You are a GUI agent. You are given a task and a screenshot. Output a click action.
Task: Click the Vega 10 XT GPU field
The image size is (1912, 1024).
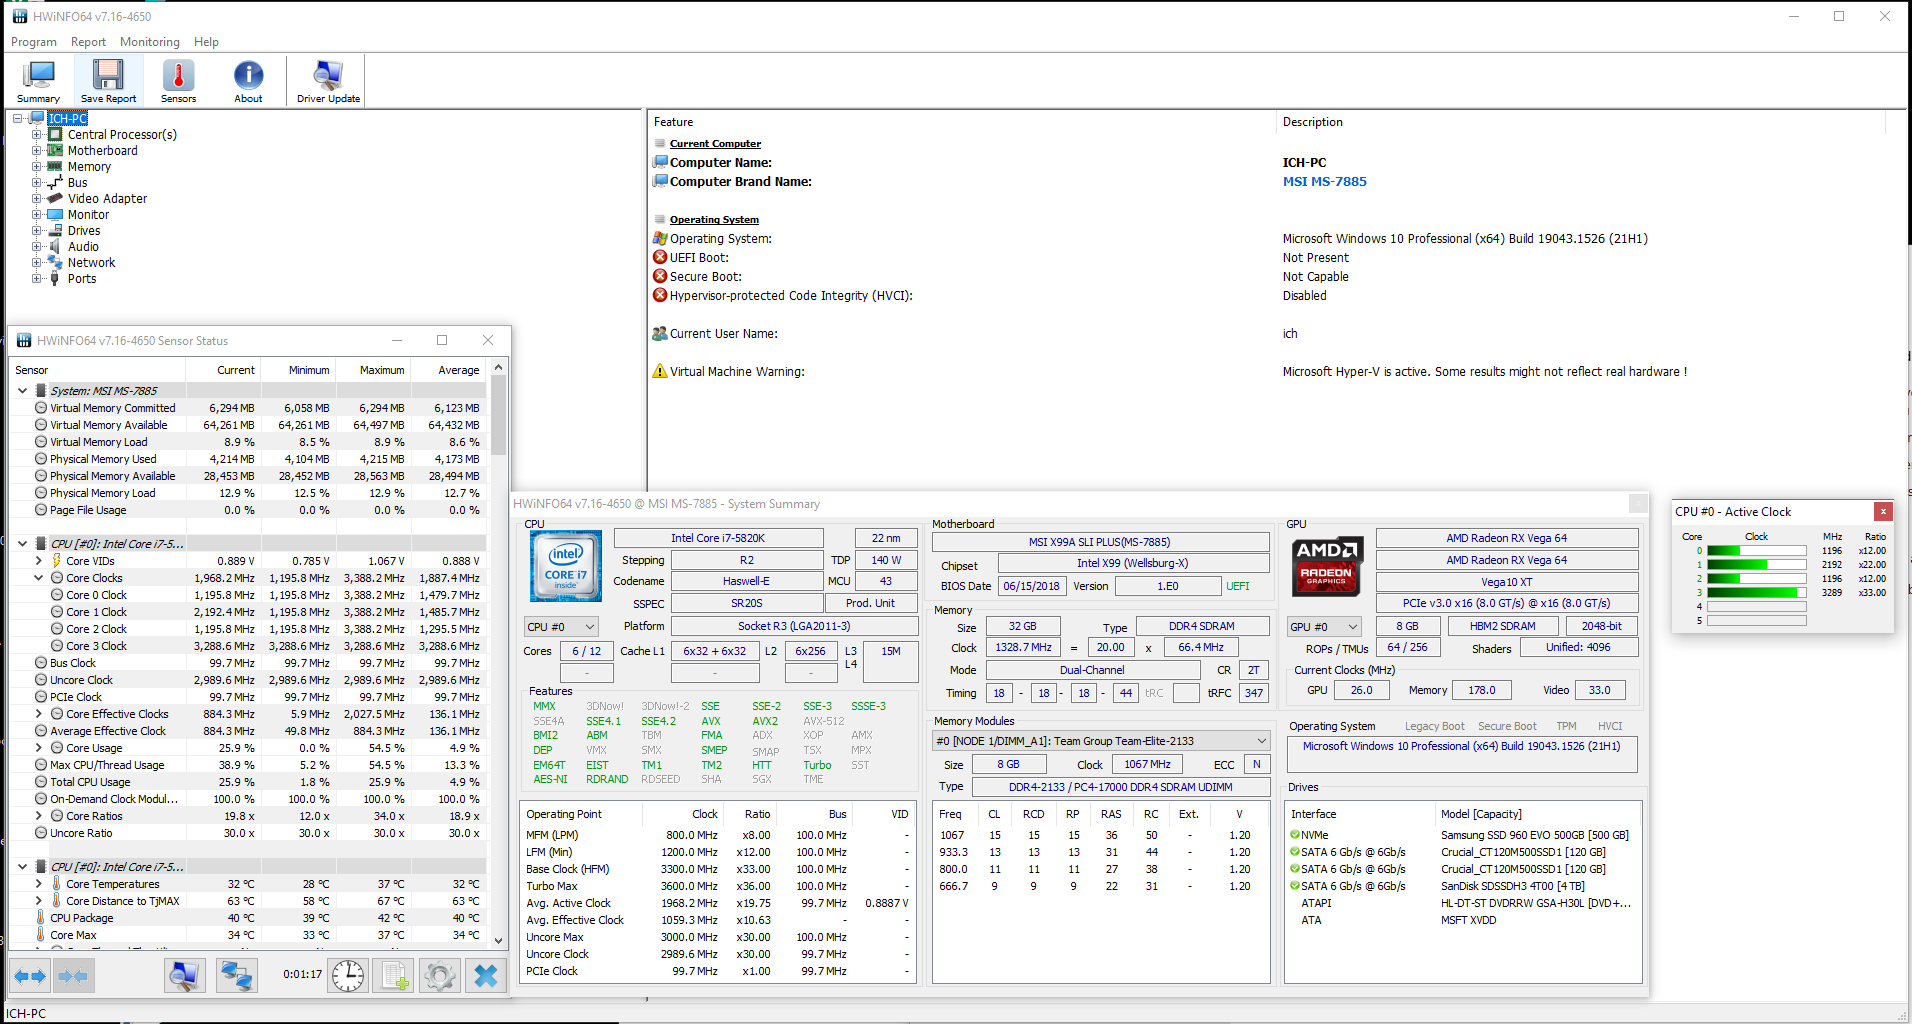(1506, 582)
